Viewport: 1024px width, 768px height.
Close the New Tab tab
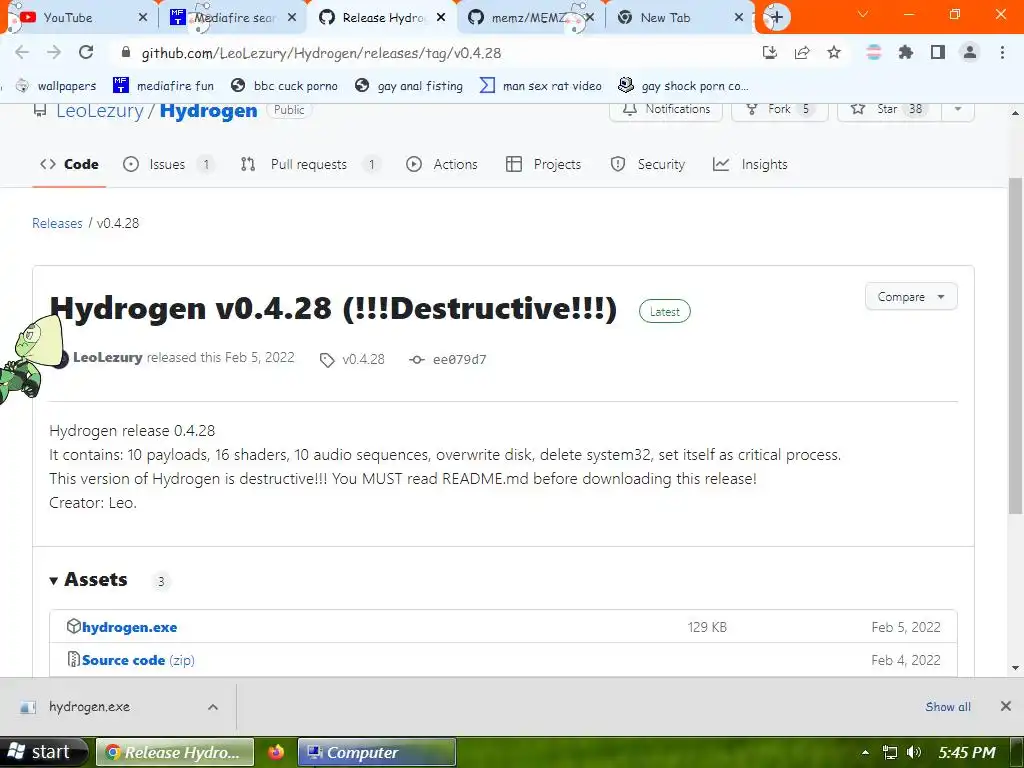(739, 18)
